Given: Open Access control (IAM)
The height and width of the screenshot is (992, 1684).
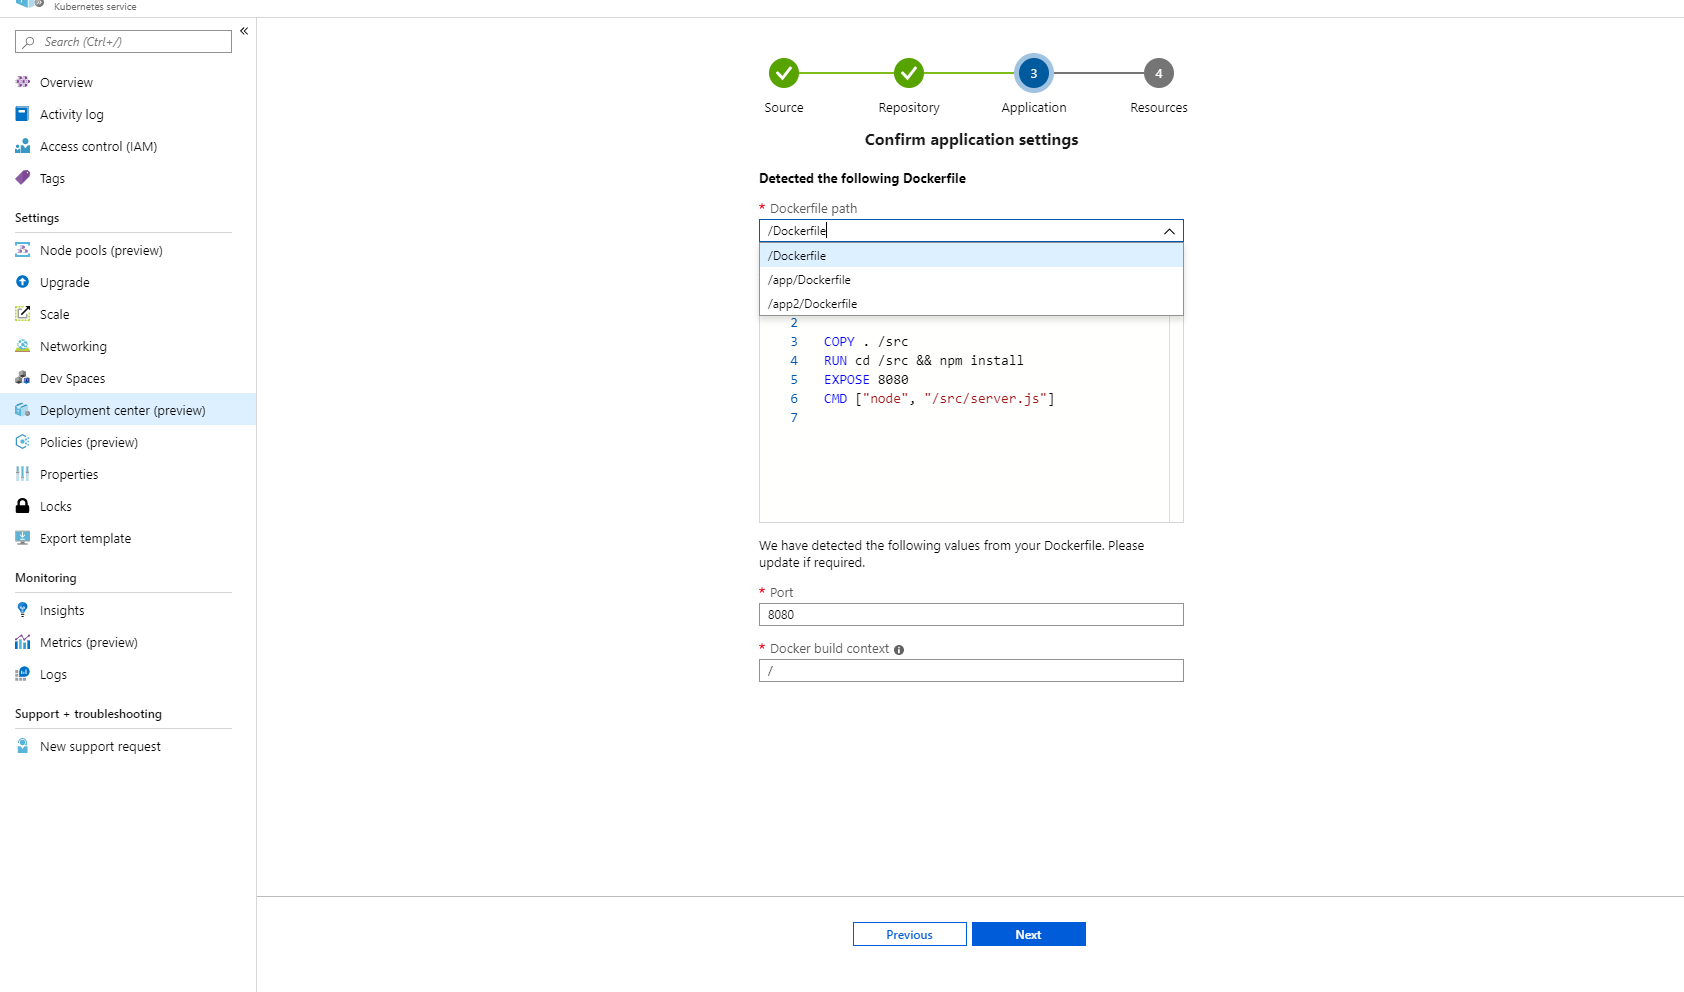Looking at the screenshot, I should pos(22,146).
